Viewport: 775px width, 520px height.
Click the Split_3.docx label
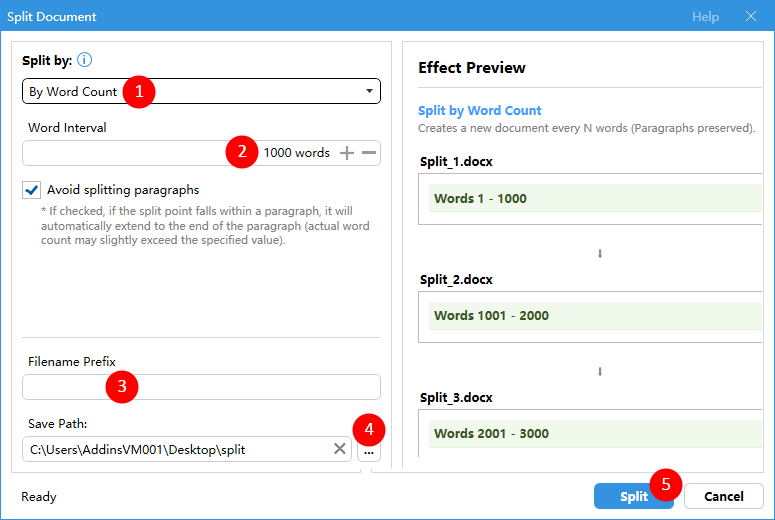click(456, 397)
